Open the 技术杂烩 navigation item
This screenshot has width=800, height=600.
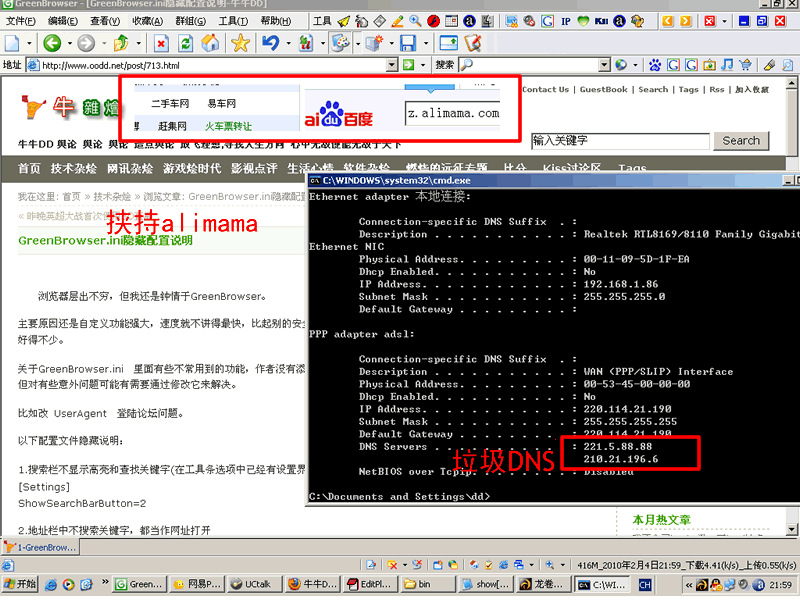(x=73, y=168)
